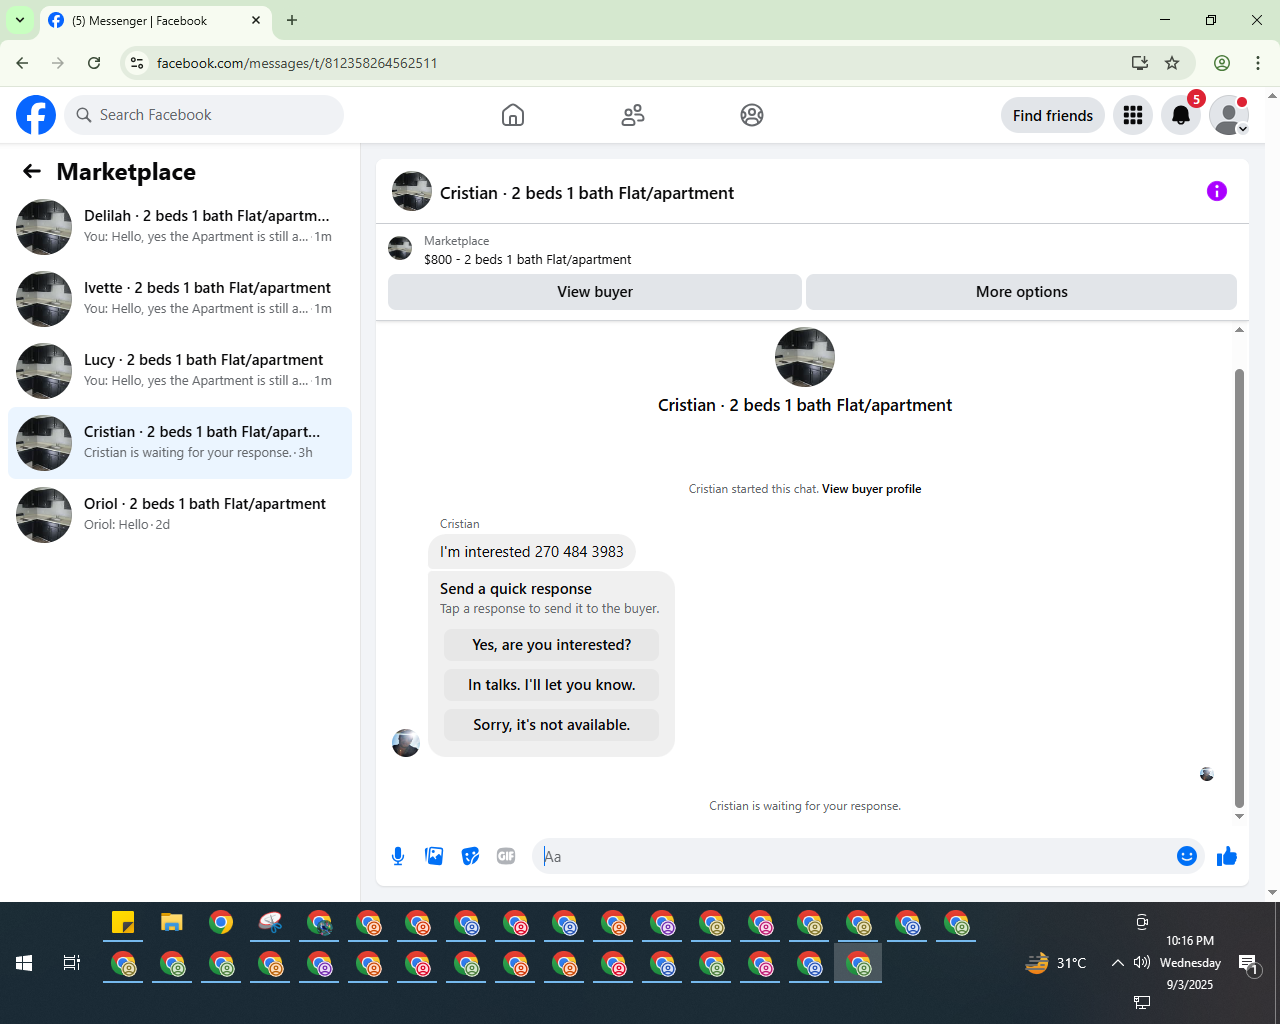Open the GIF picker icon
This screenshot has width=1280, height=1024.
coord(506,856)
